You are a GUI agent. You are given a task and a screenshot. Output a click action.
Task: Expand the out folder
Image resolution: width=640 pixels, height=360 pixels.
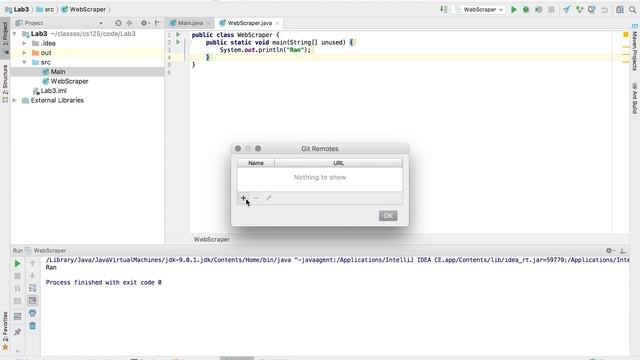coord(24,53)
